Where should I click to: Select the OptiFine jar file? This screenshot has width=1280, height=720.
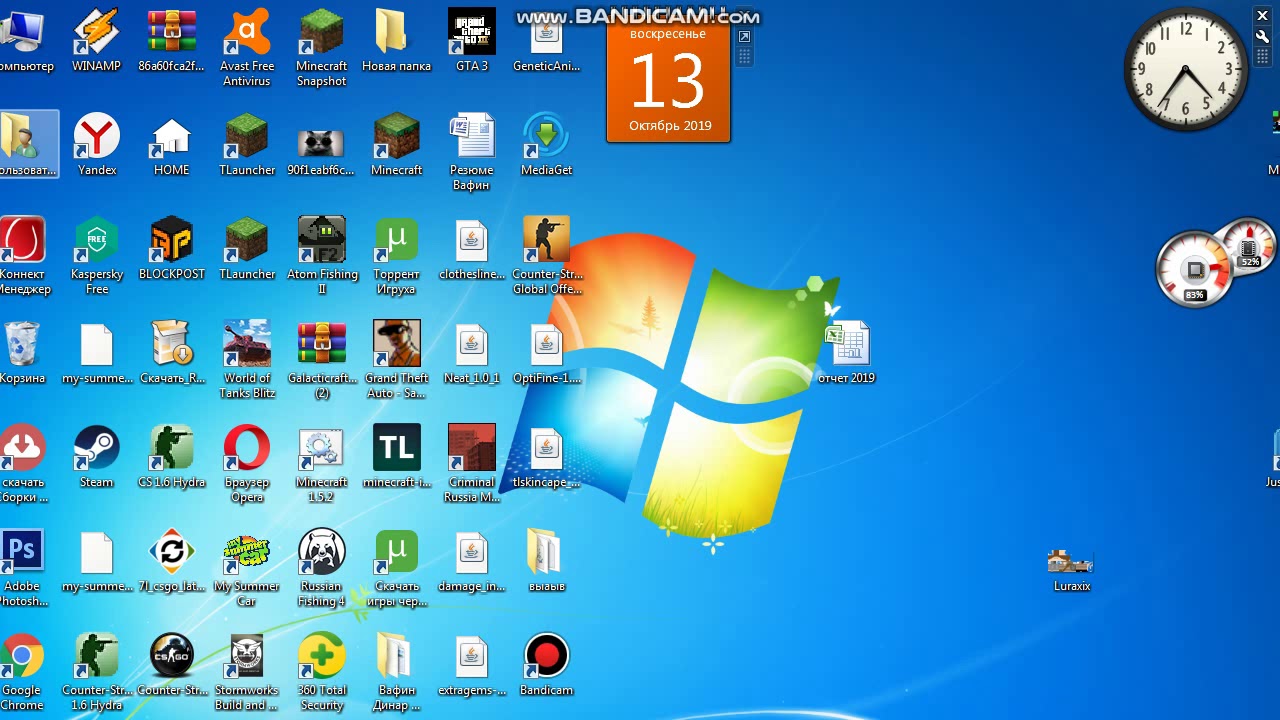(x=547, y=352)
